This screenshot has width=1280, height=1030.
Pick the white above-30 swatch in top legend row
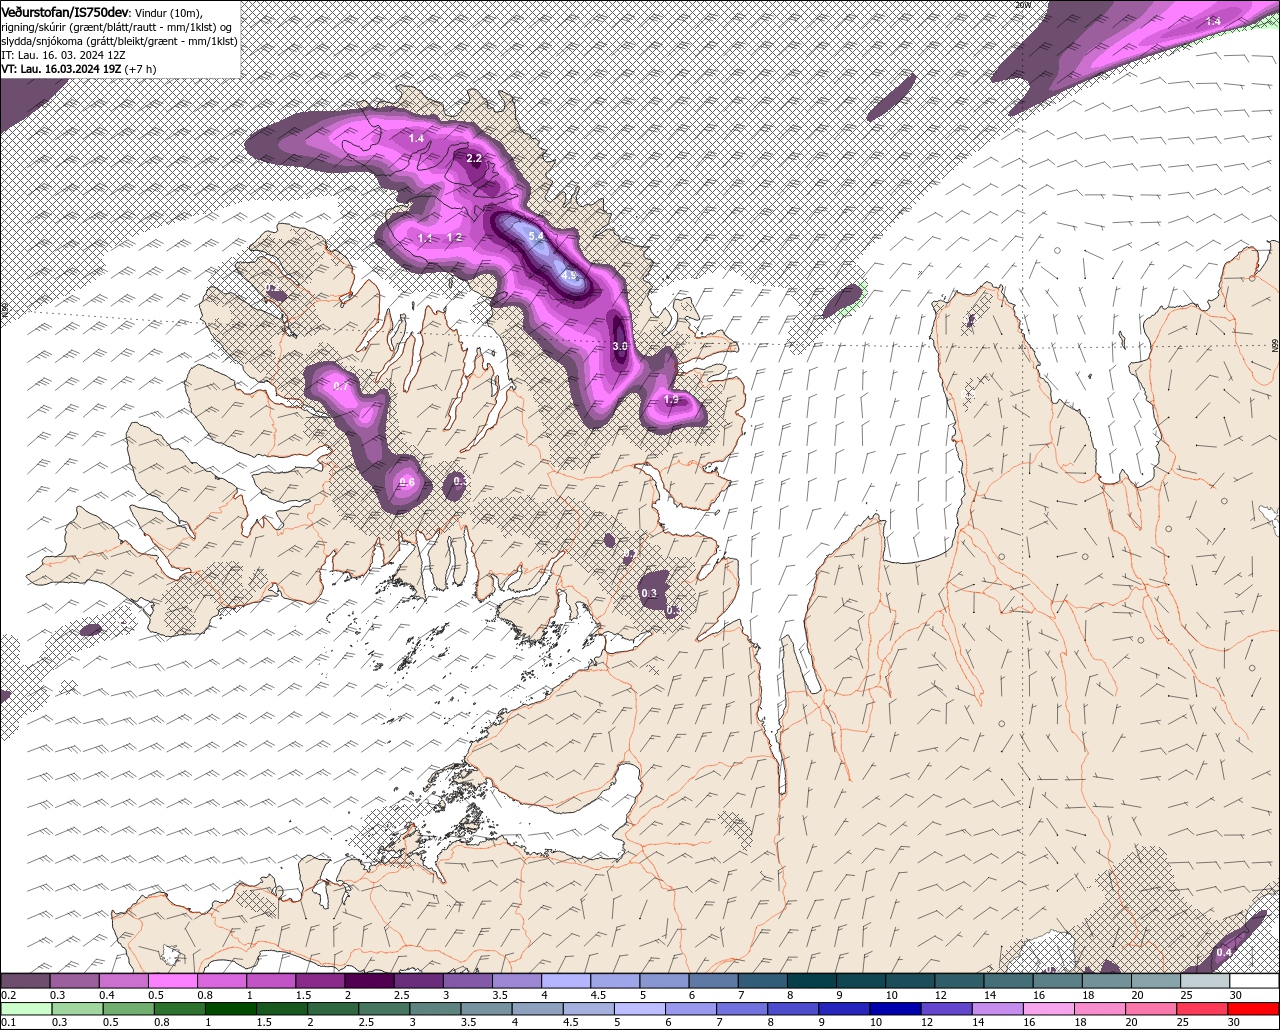pos(1255,981)
